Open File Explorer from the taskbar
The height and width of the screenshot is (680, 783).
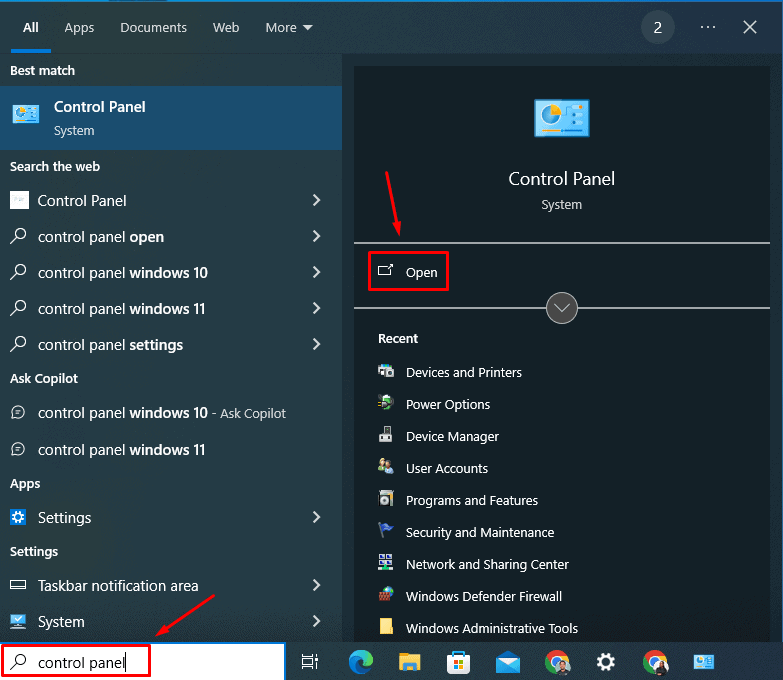tap(410, 661)
